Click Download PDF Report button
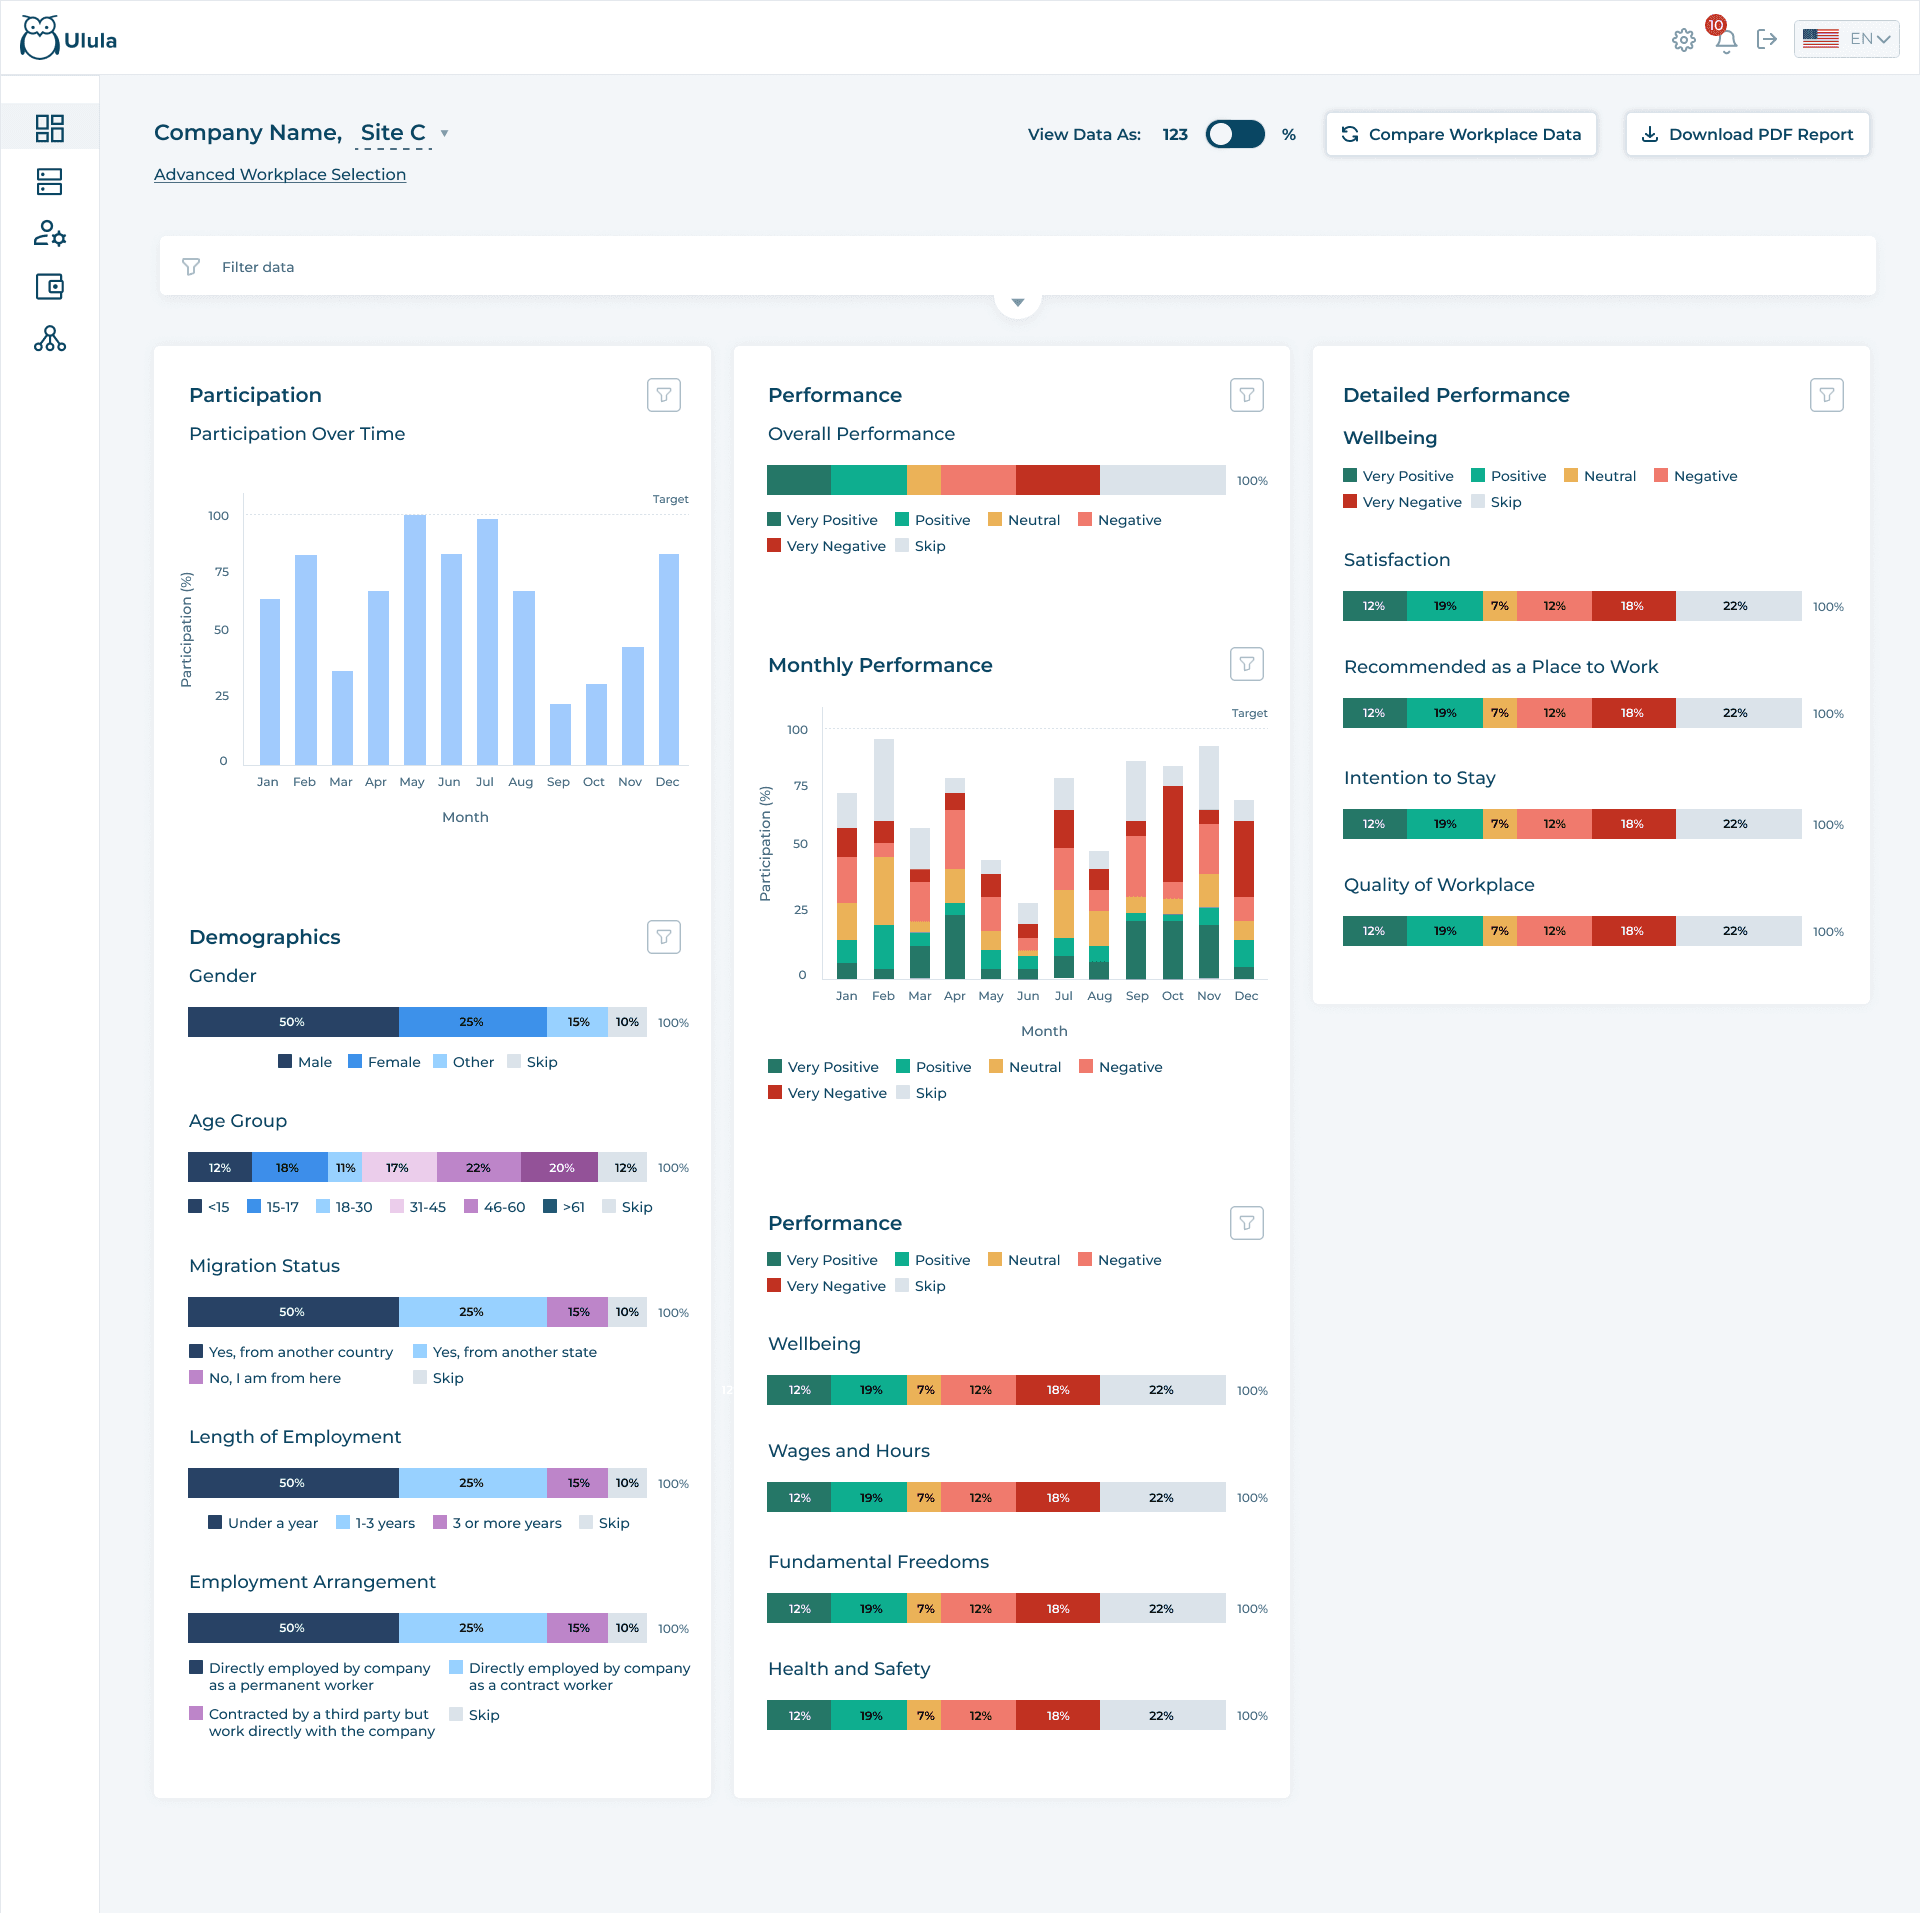The height and width of the screenshot is (1913, 1920). (1747, 134)
